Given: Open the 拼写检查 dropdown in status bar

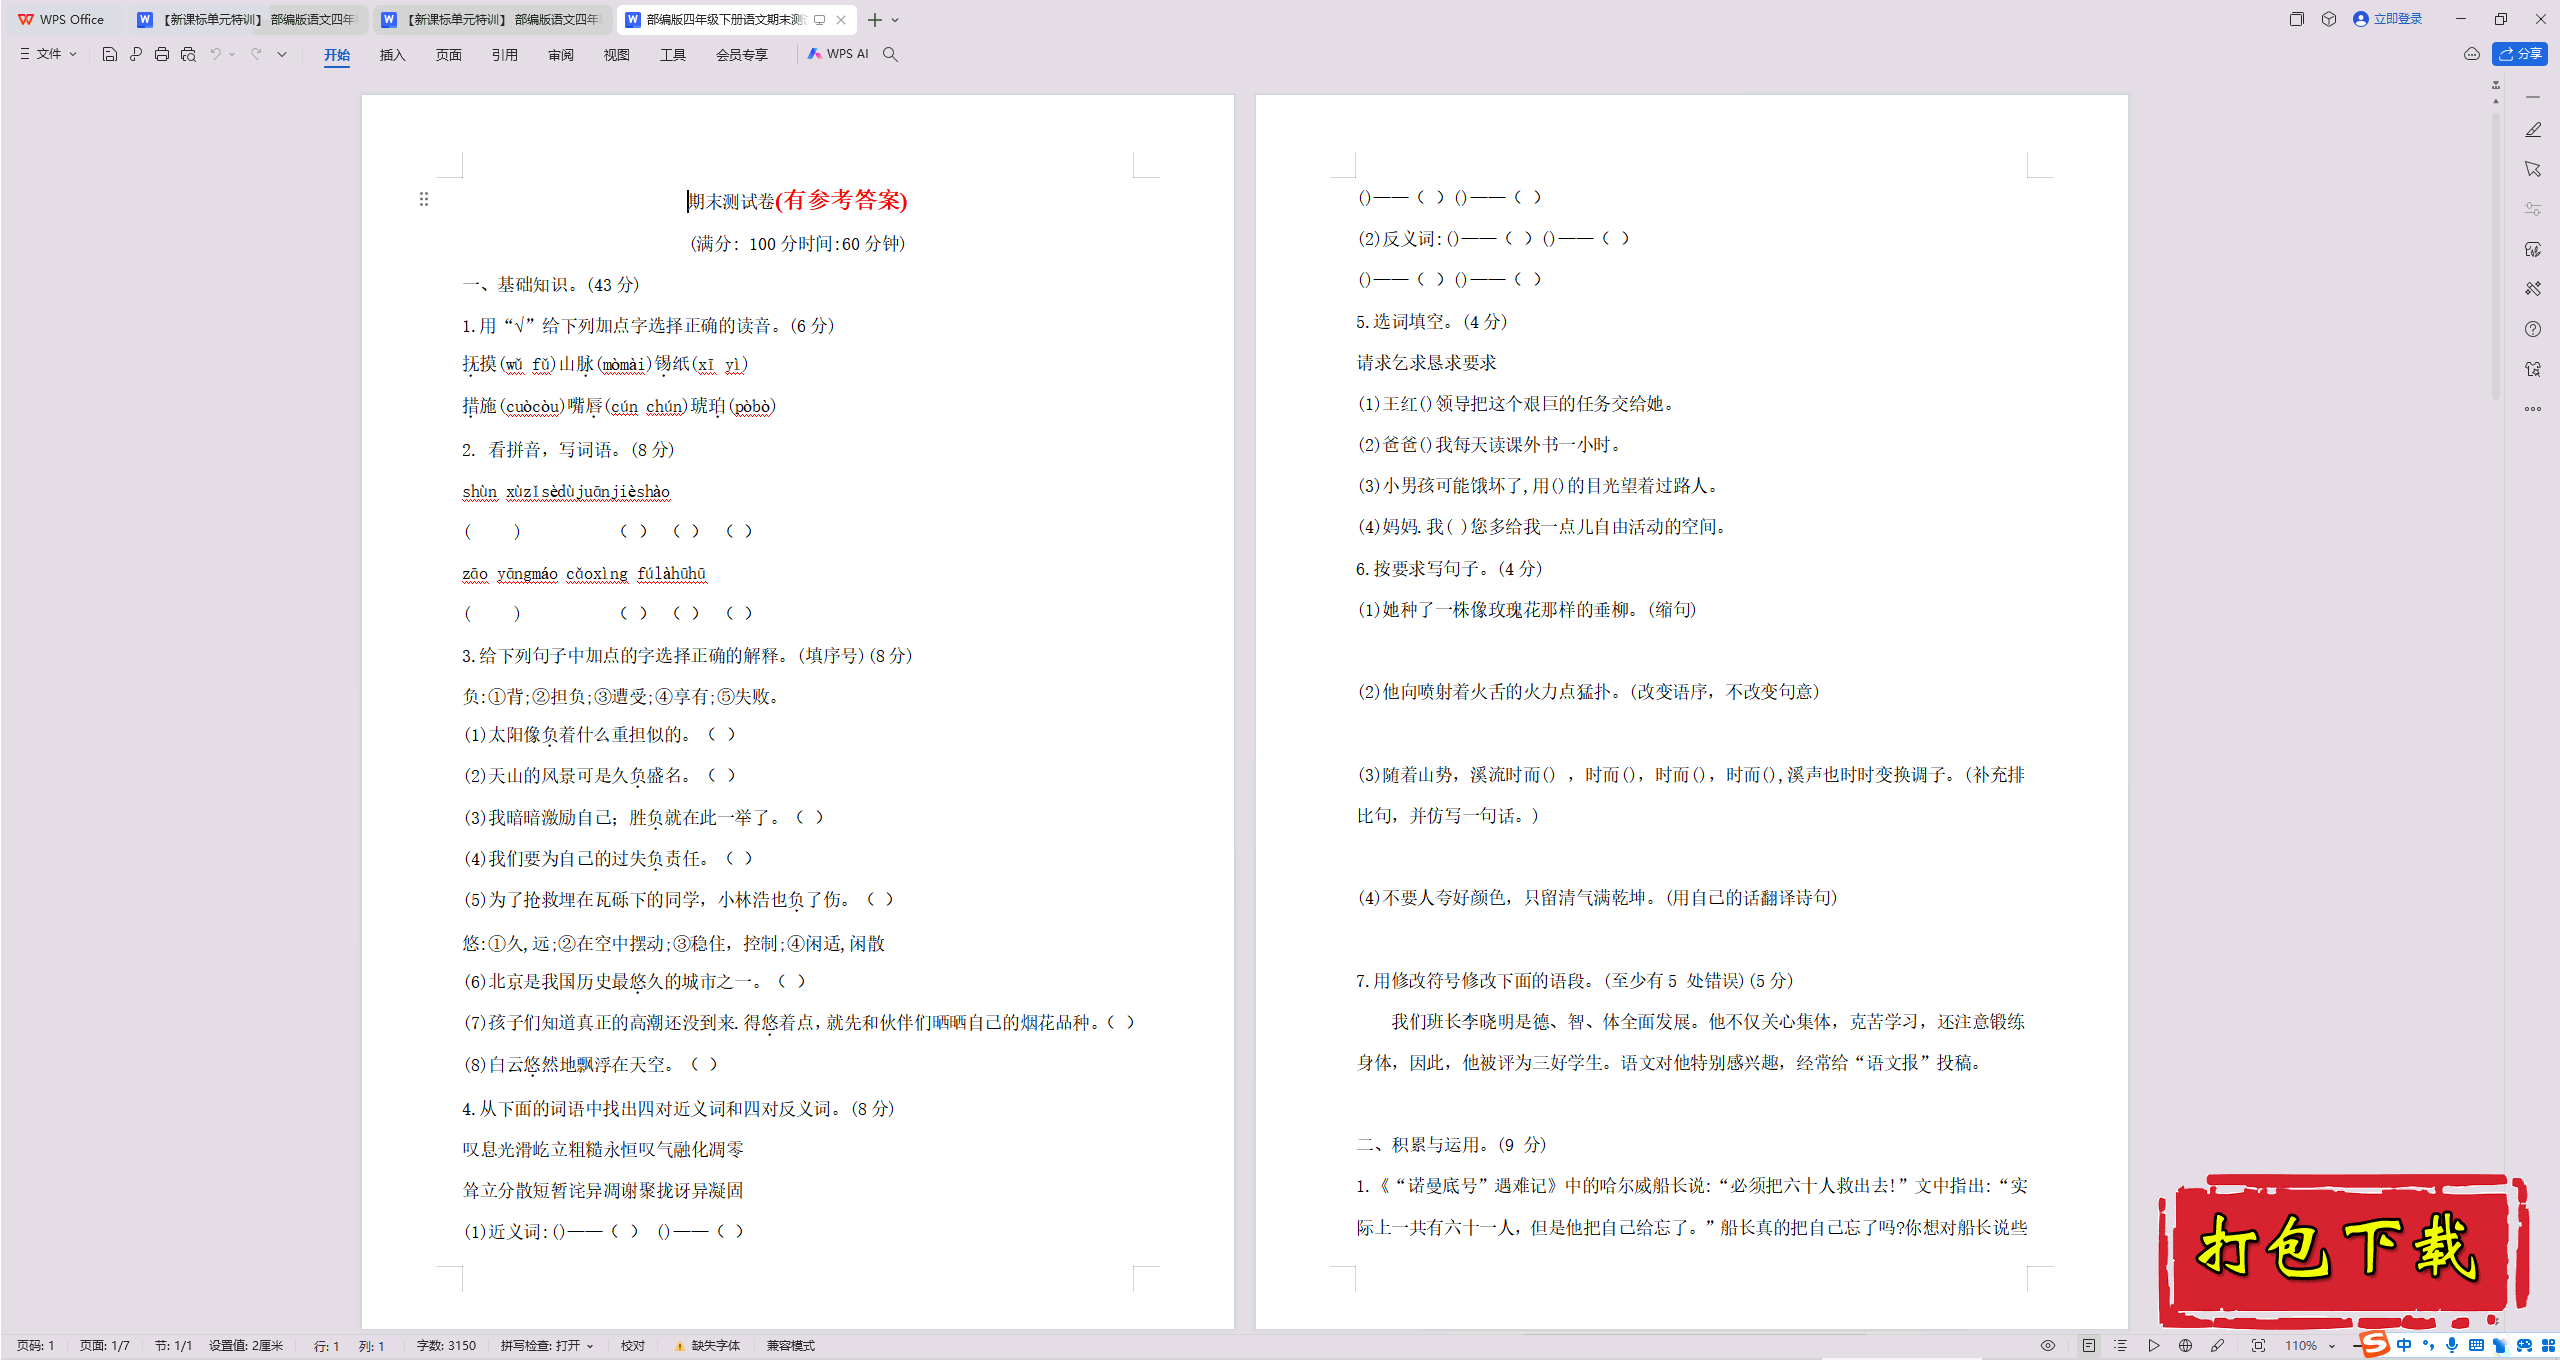Looking at the screenshot, I should (548, 1346).
